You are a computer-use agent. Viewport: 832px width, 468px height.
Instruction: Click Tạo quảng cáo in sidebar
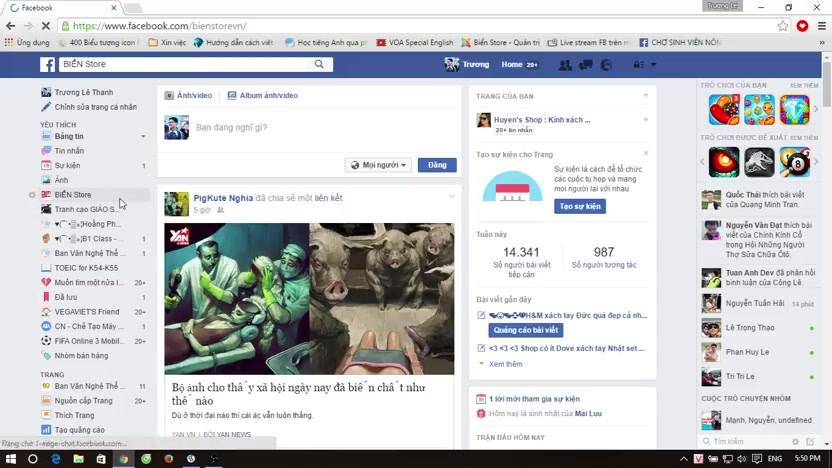[79, 430]
